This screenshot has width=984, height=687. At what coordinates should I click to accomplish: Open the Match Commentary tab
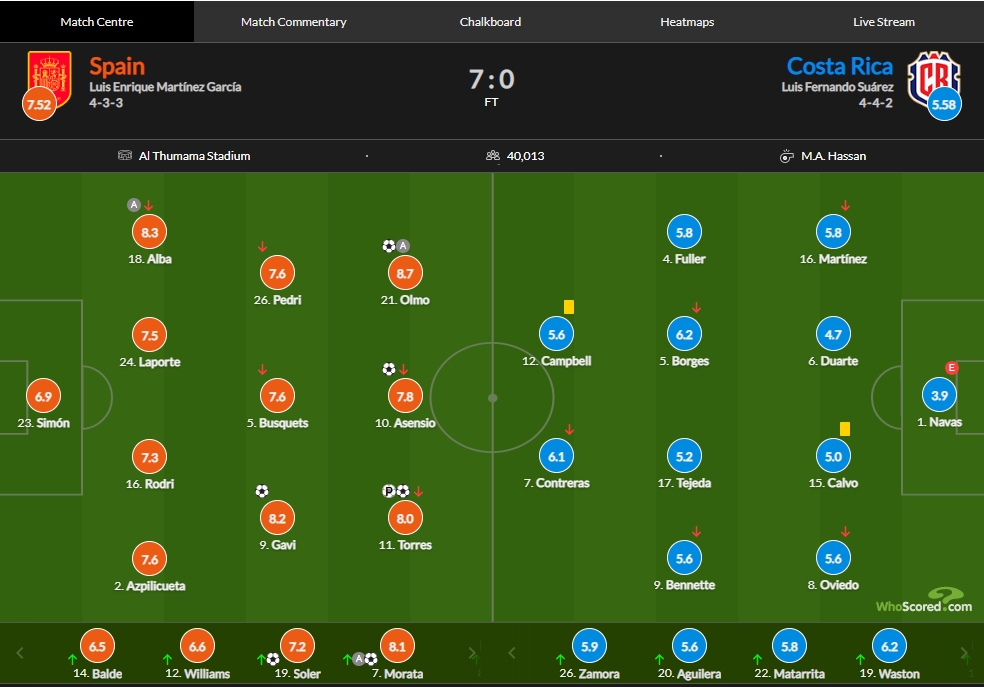(x=294, y=22)
